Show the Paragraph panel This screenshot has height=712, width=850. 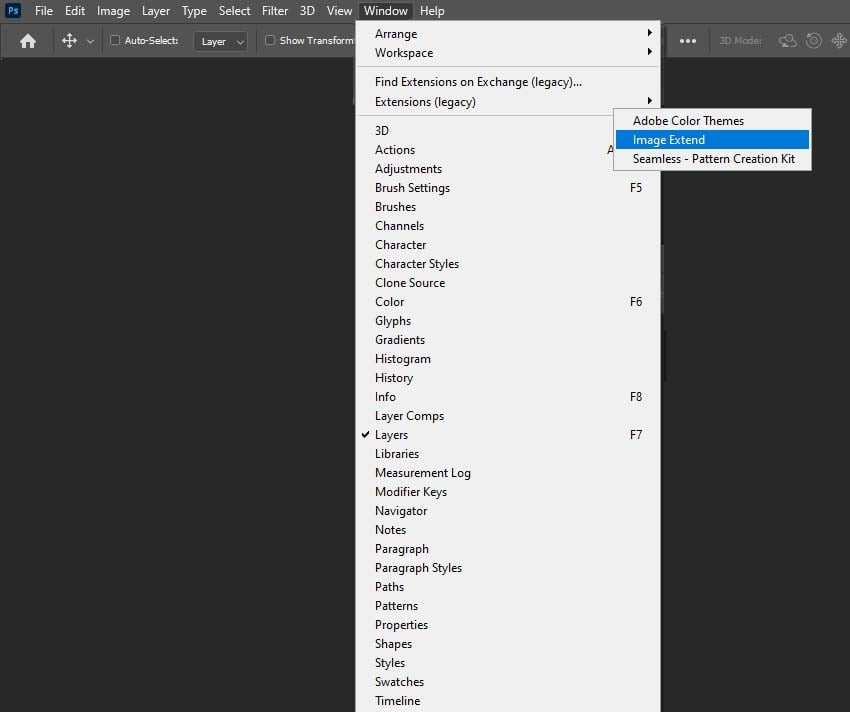coord(508,548)
